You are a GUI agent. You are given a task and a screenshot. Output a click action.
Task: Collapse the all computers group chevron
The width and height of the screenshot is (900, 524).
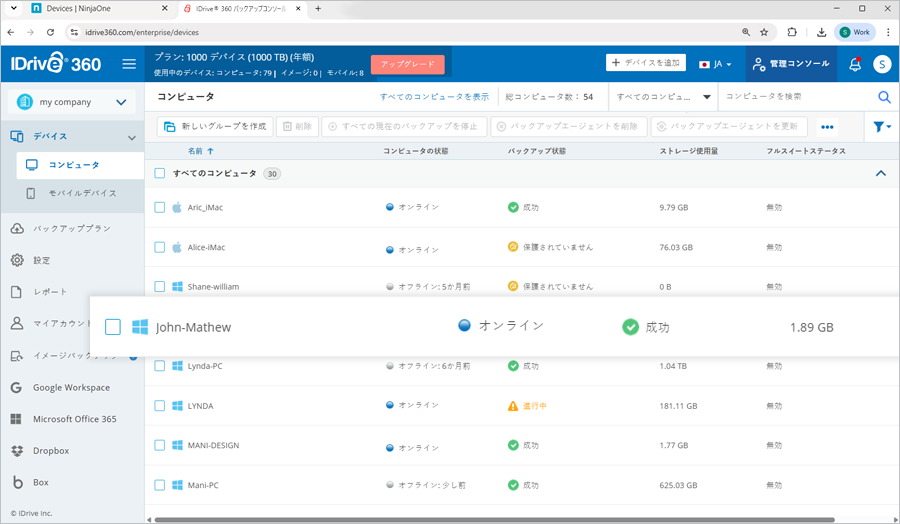click(881, 173)
